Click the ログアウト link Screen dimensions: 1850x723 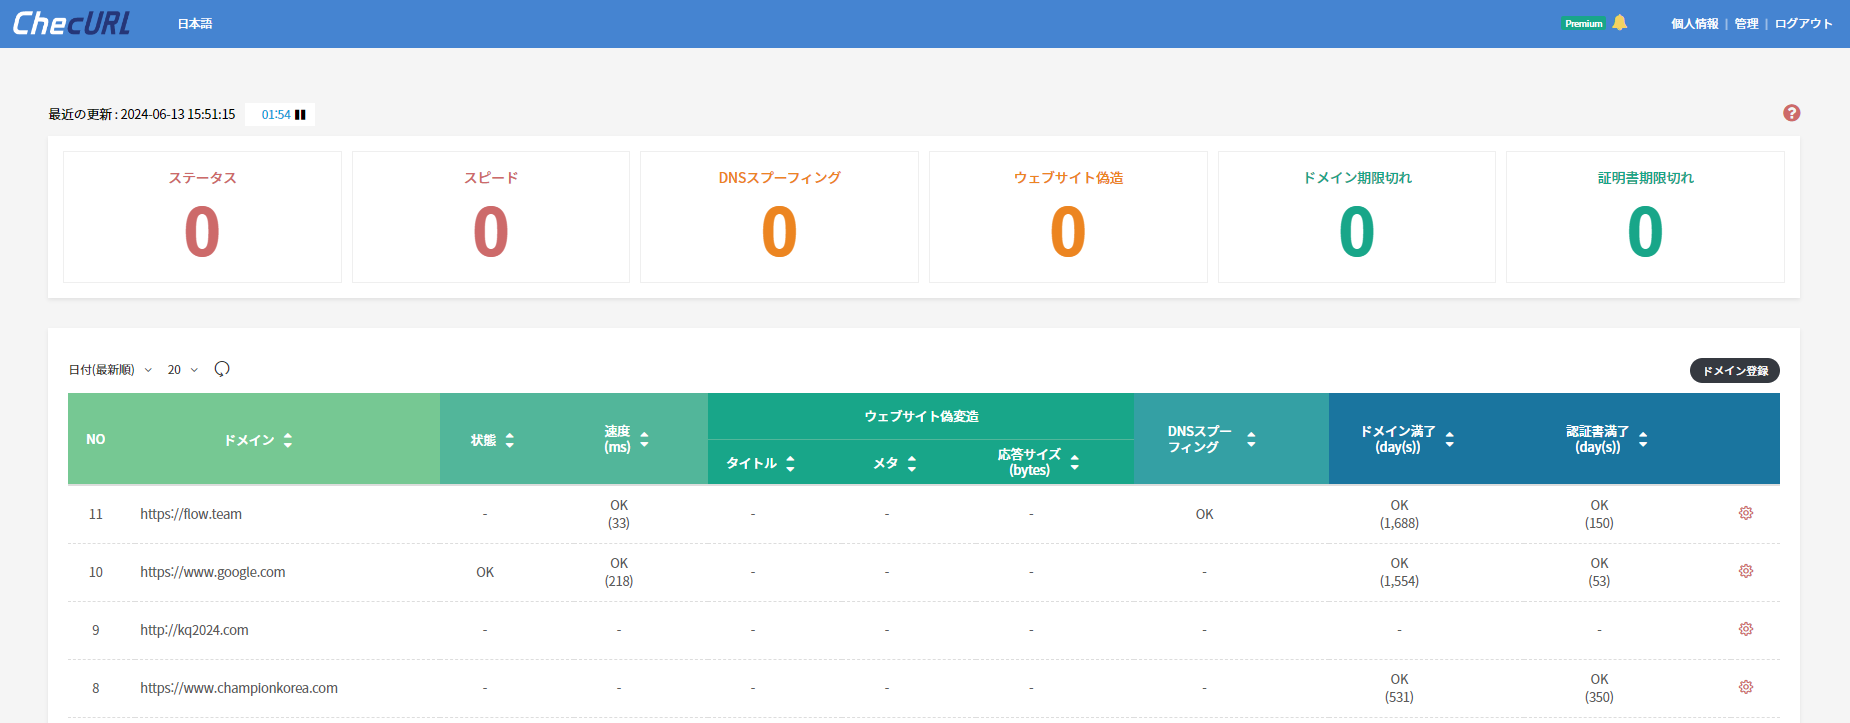coord(1803,24)
